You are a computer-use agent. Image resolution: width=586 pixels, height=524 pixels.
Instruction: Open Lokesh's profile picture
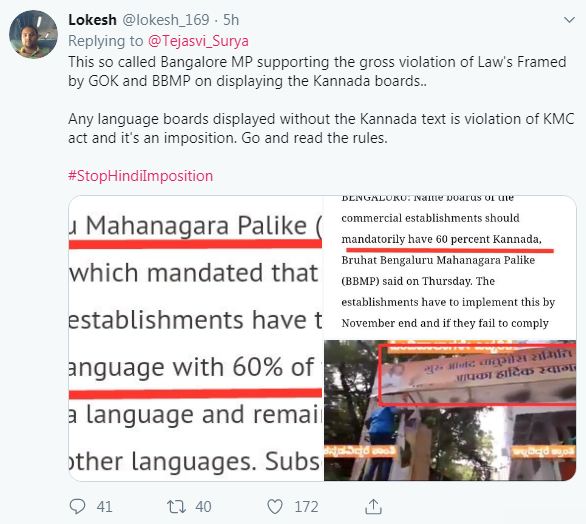pyautogui.click(x=33, y=34)
